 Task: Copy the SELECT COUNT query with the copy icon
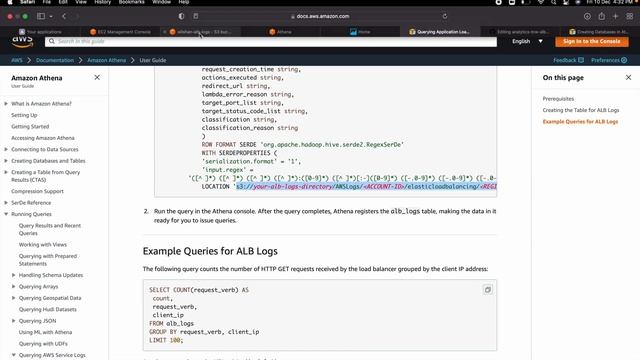(x=488, y=290)
